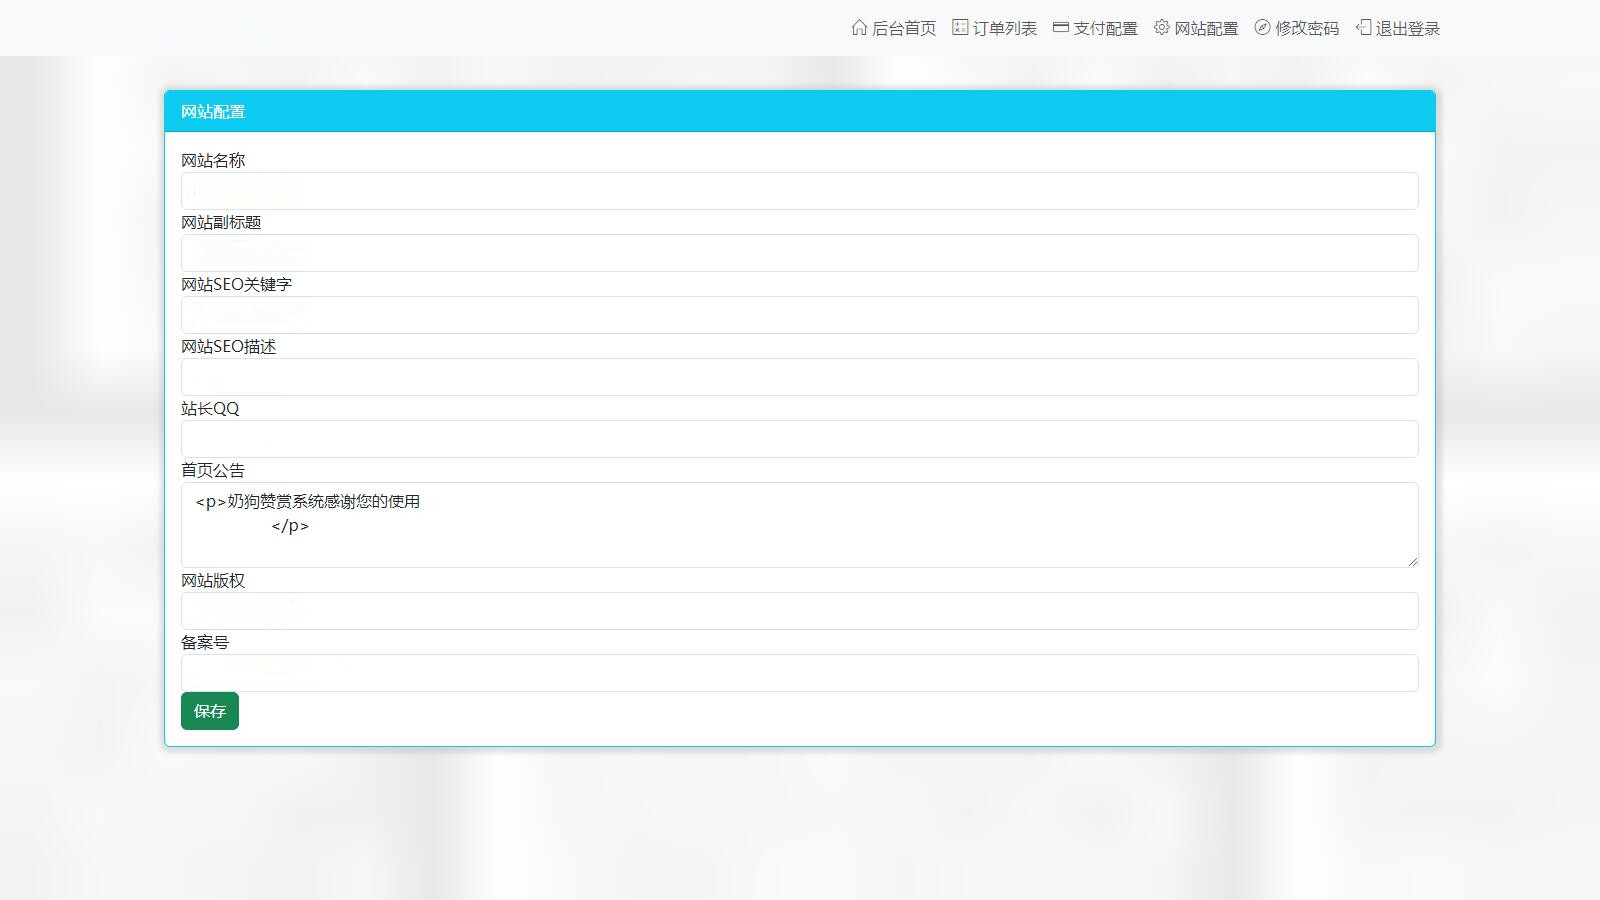Click the gear icon beside 网站配置

1161,28
